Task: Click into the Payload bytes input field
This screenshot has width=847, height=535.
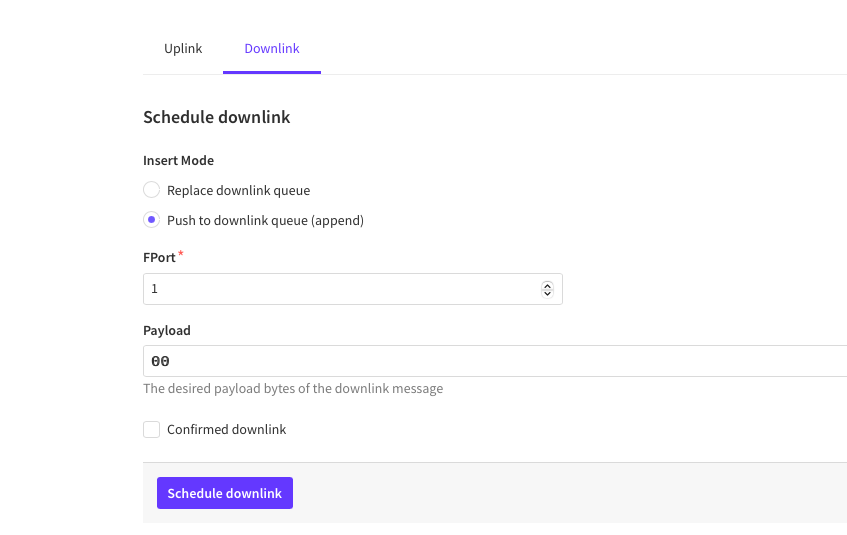Action: 500,361
